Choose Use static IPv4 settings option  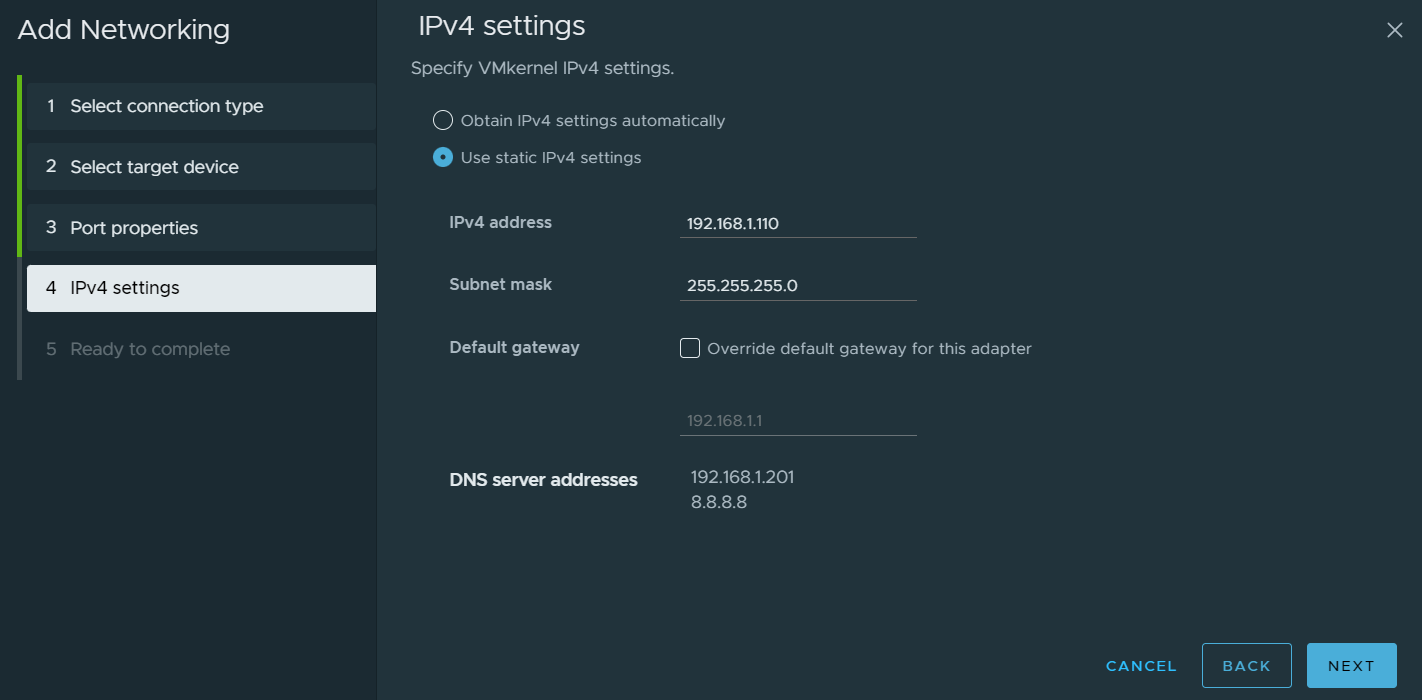443,158
